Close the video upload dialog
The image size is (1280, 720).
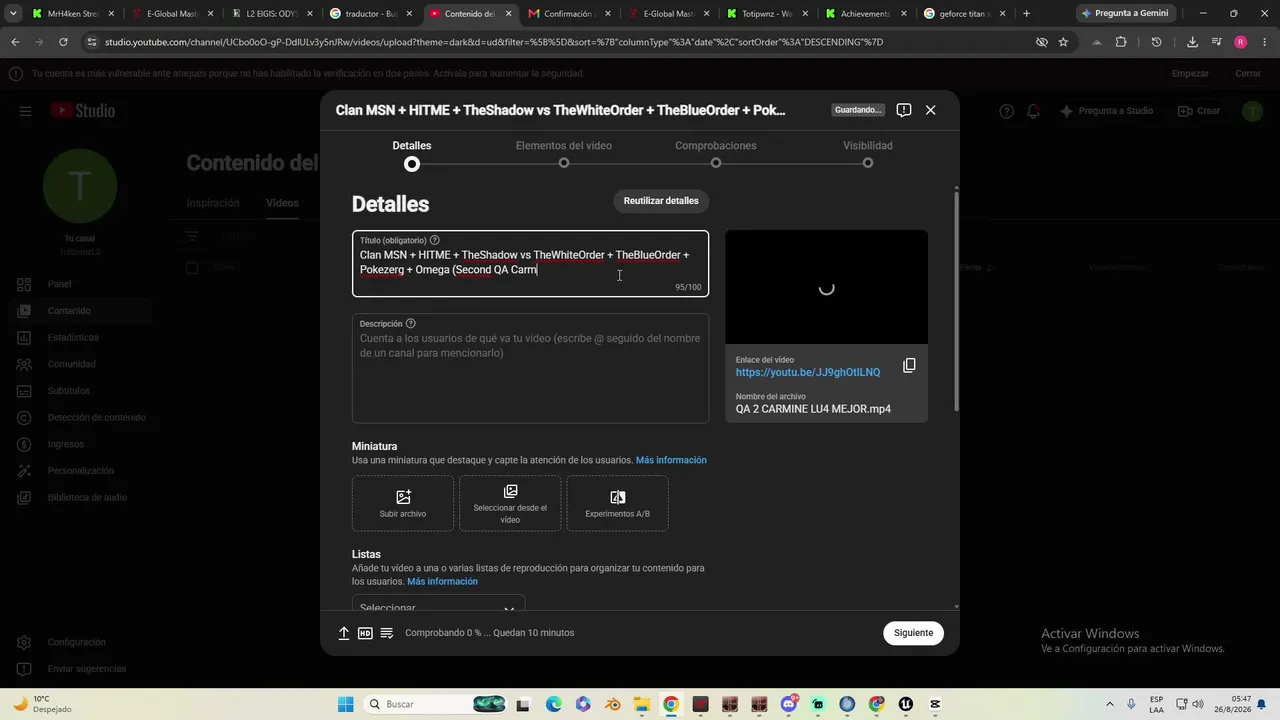pos(931,110)
